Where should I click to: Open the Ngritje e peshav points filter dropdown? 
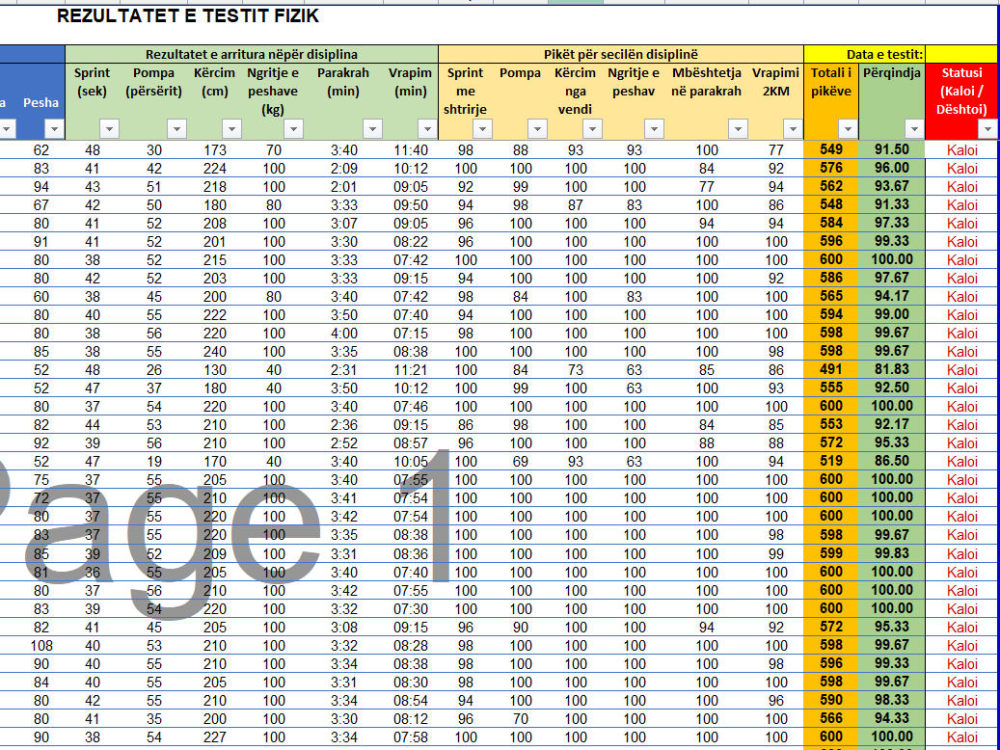(x=653, y=129)
